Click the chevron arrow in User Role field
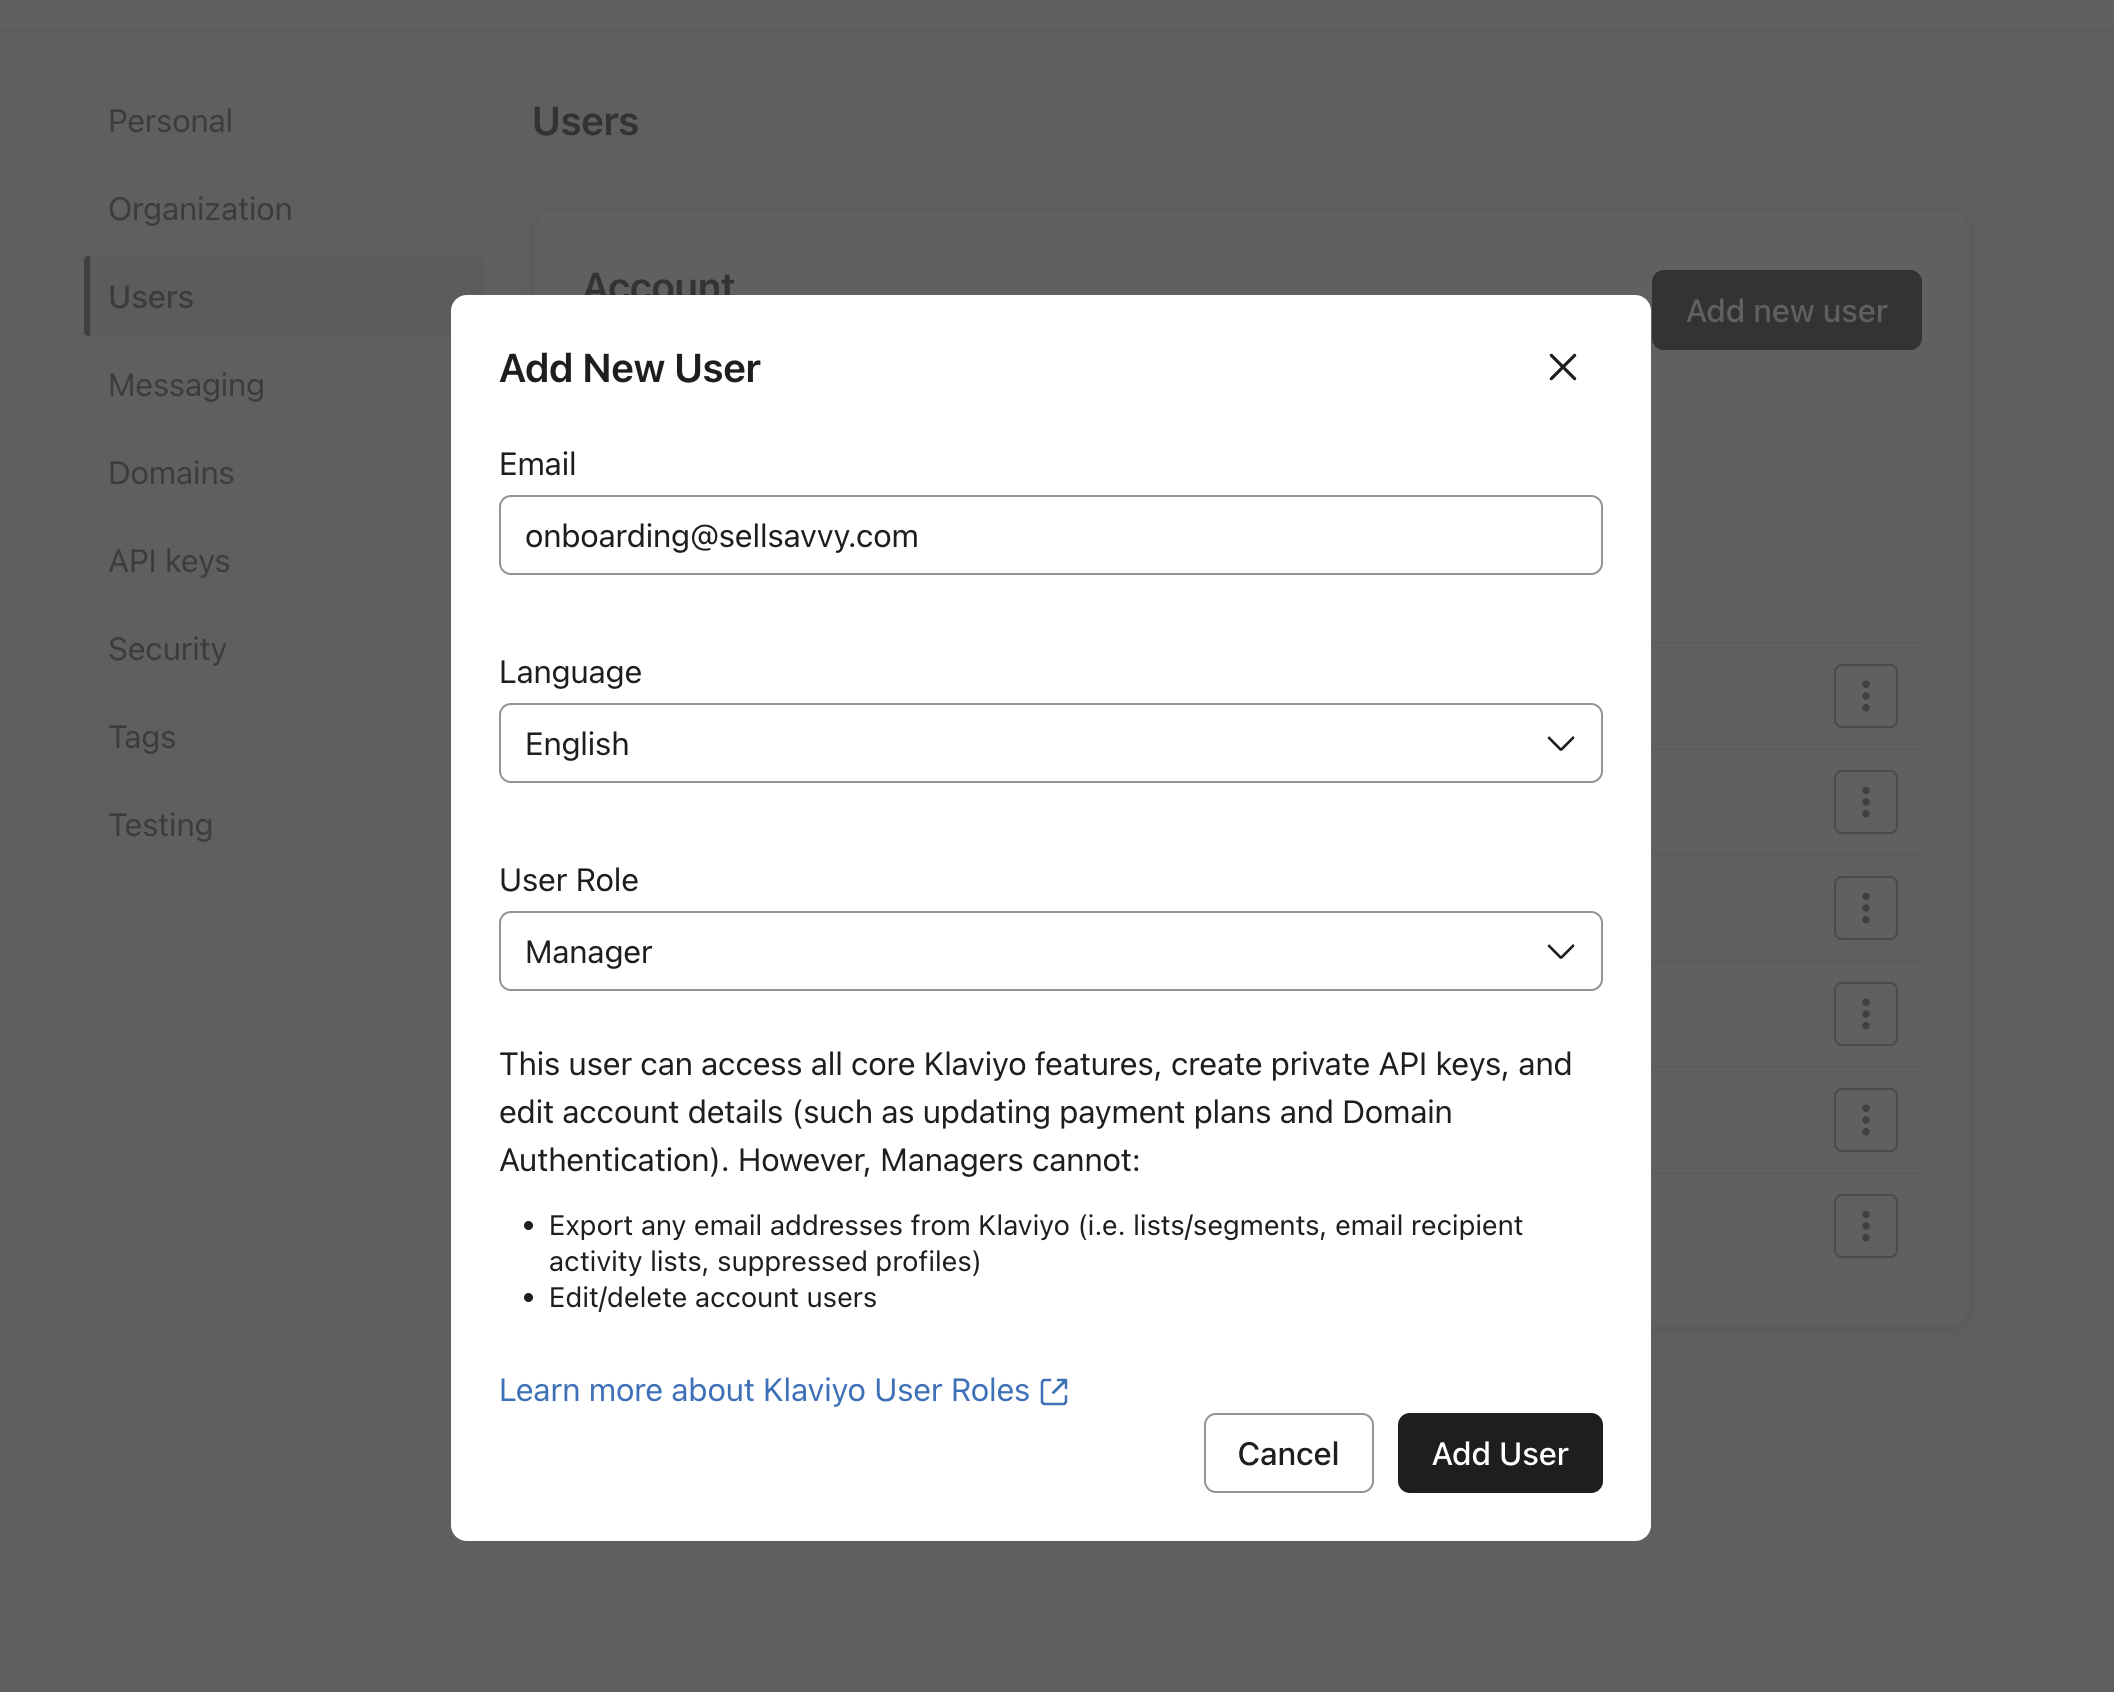The width and height of the screenshot is (2114, 1692). 1560,951
